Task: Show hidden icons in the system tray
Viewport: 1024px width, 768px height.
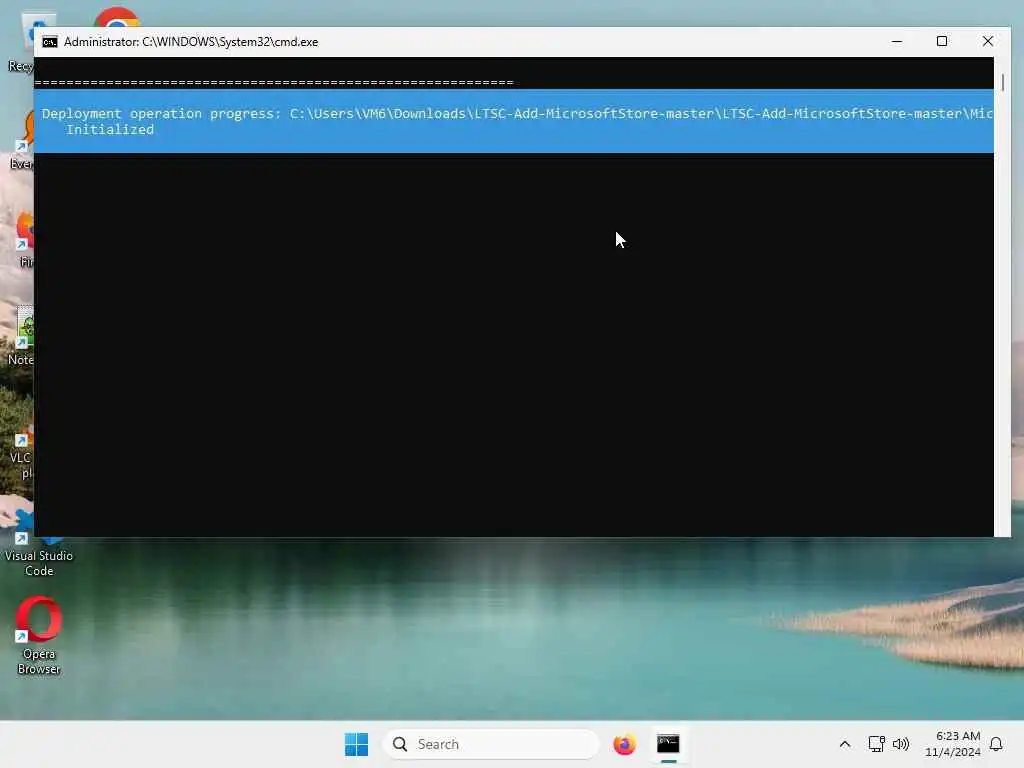Action: pos(844,744)
